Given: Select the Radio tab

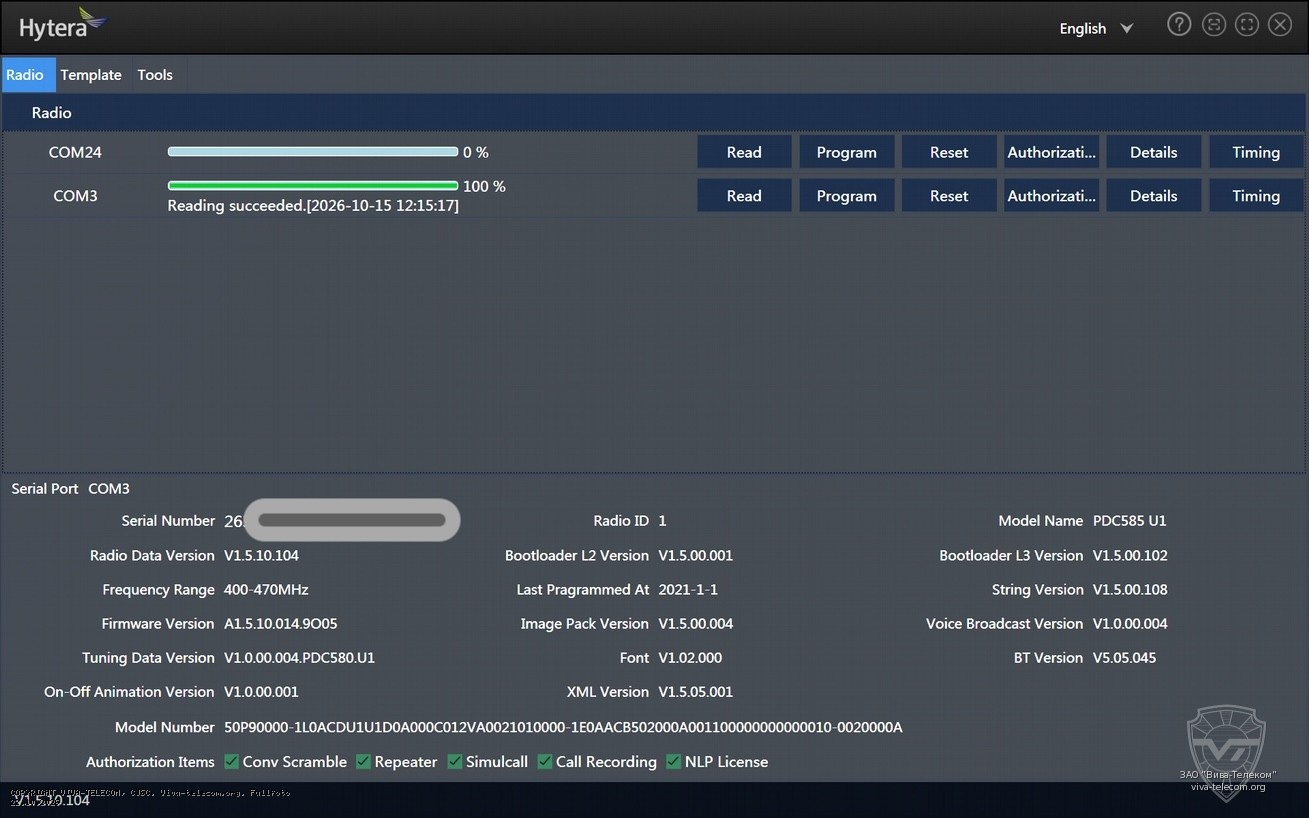Looking at the screenshot, I should (25, 75).
